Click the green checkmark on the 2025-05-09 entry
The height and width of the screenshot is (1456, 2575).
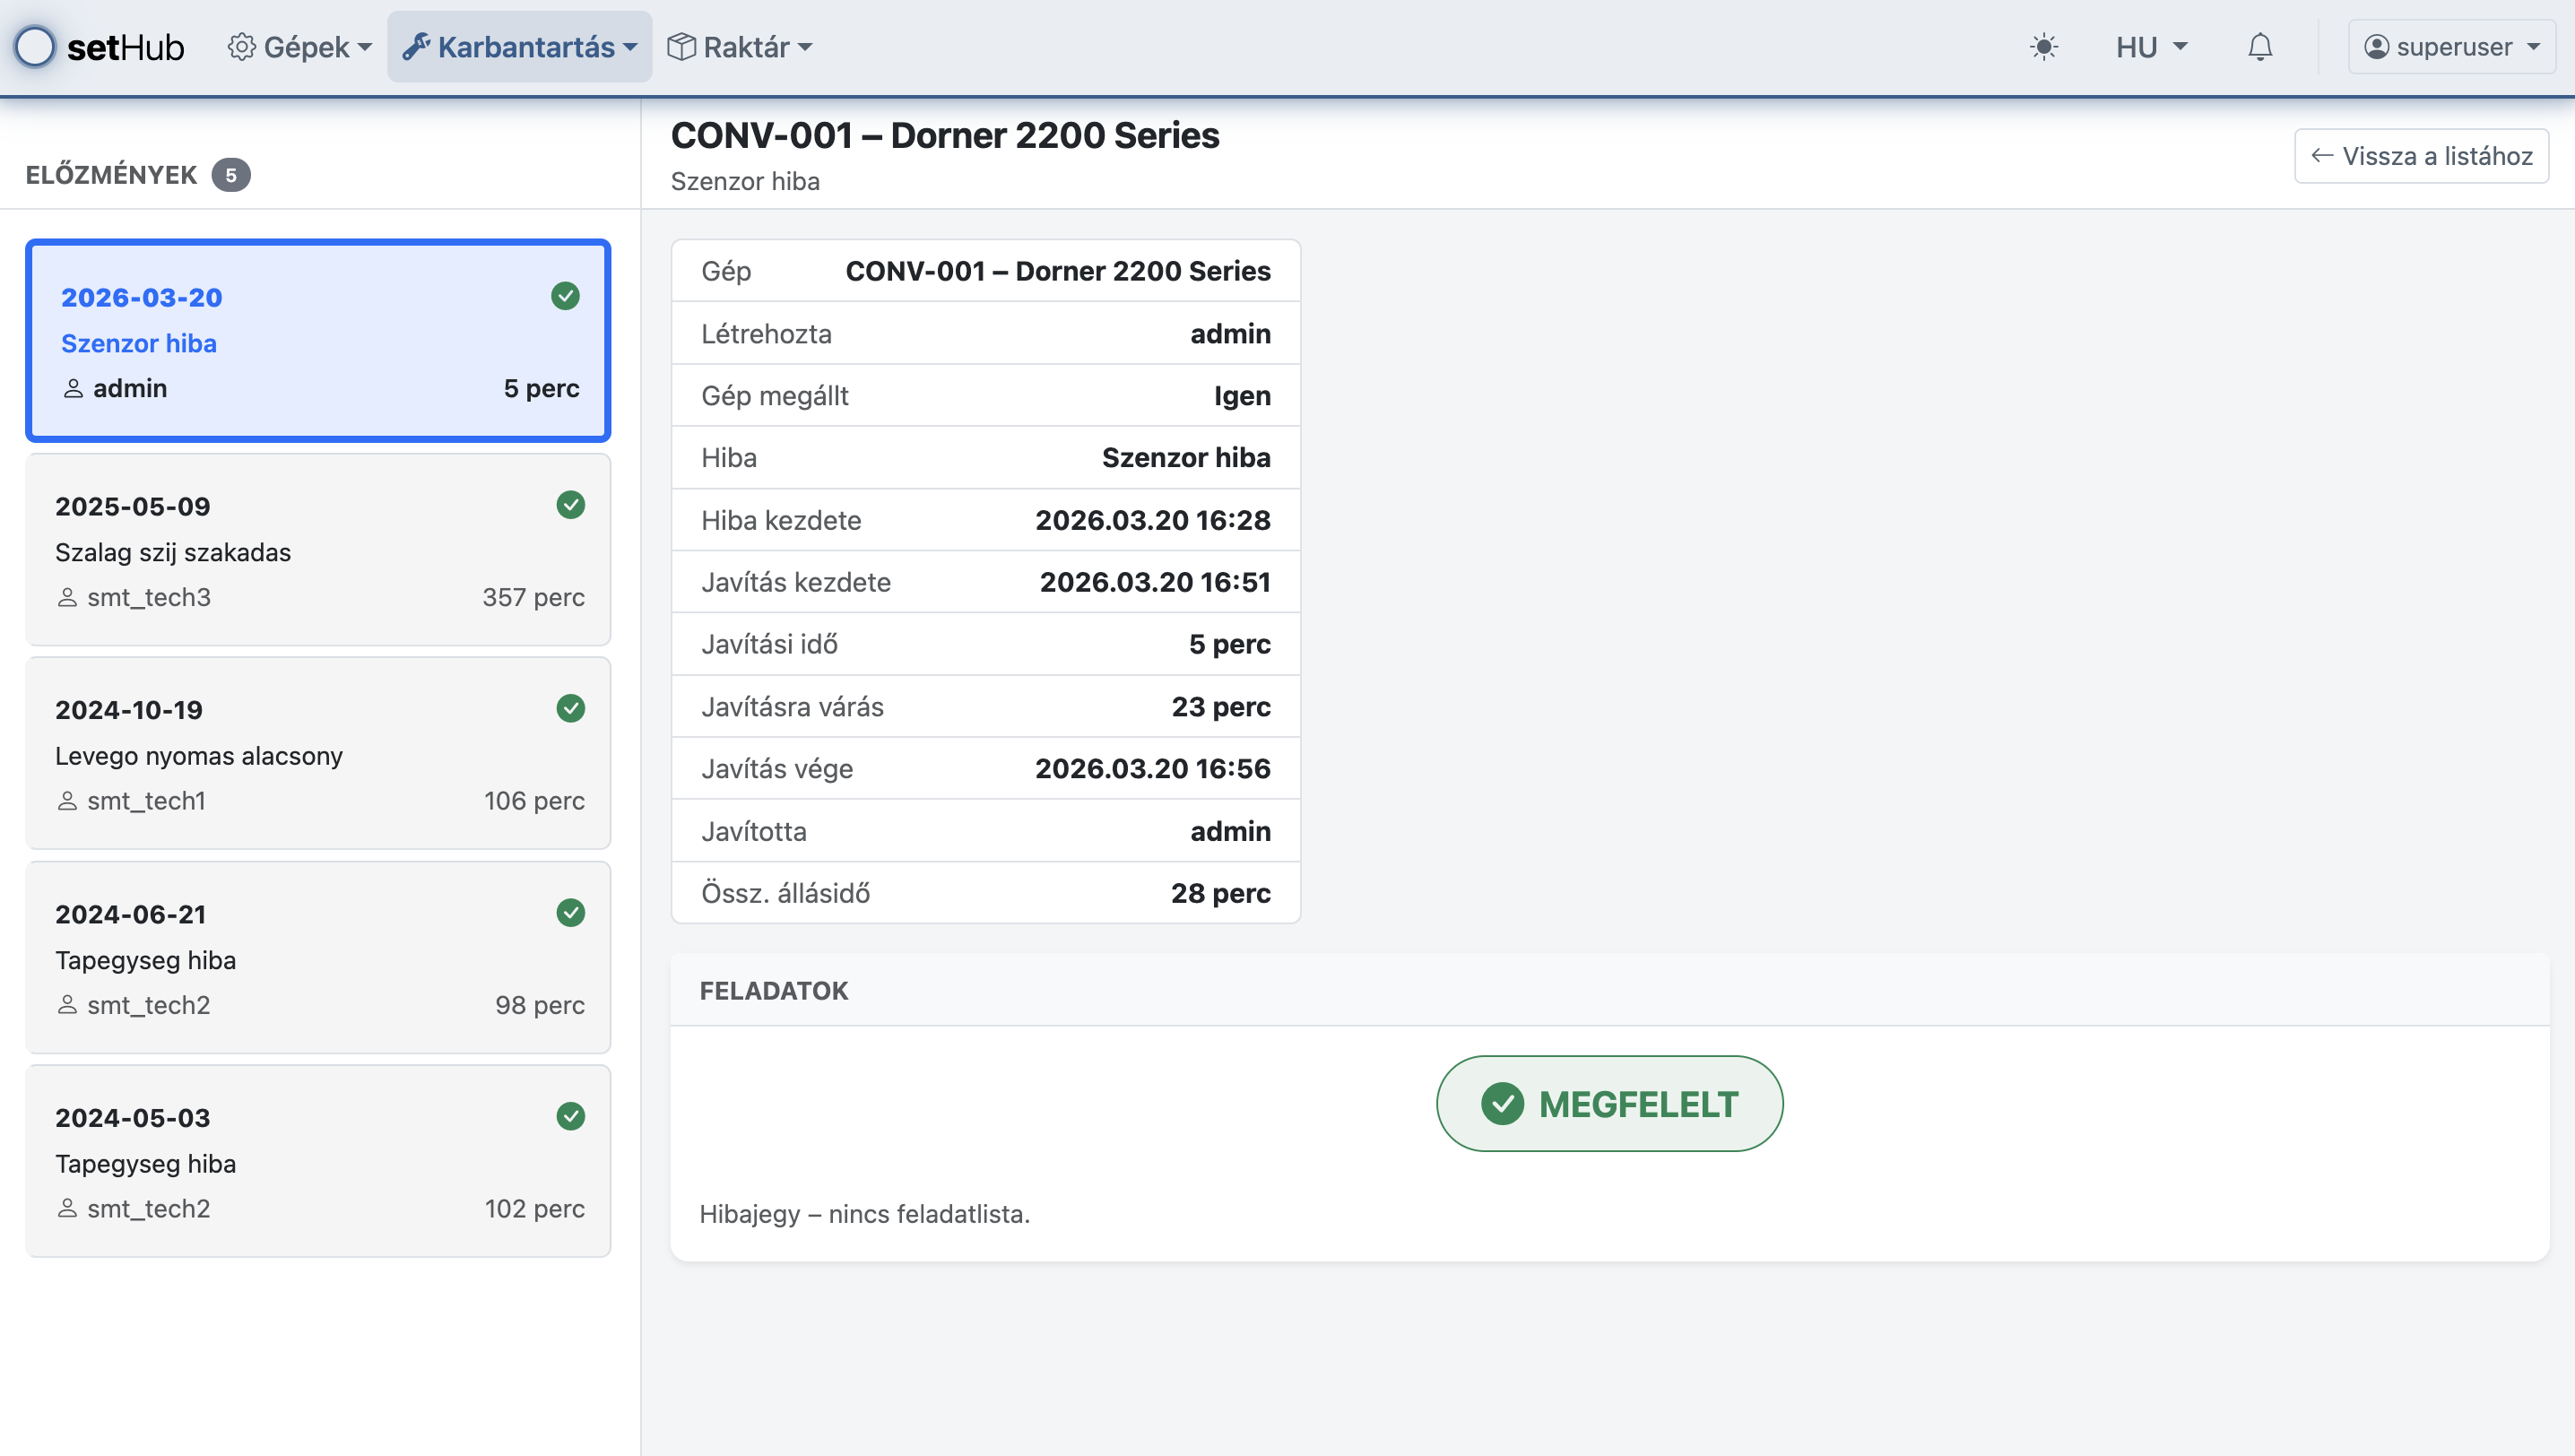coord(570,505)
